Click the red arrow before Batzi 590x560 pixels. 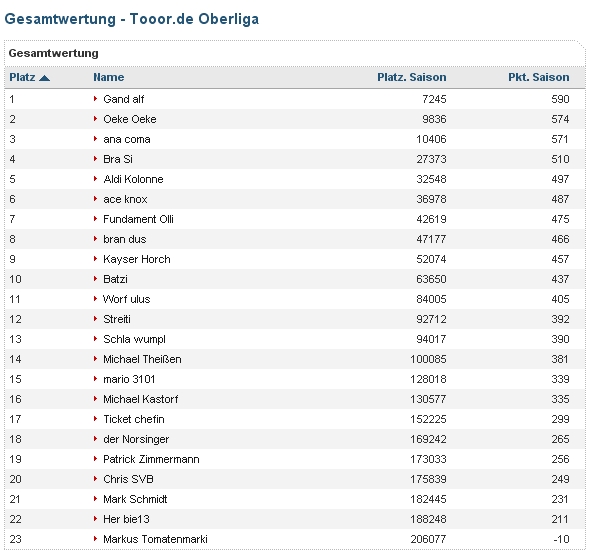[x=96, y=279]
